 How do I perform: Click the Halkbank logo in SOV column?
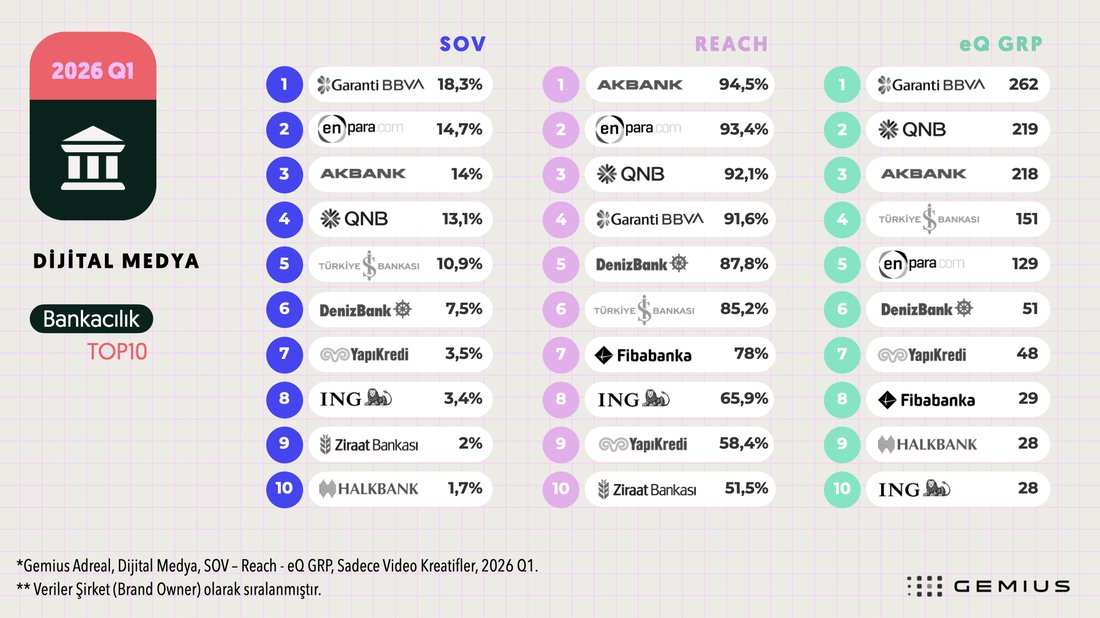coord(368,488)
